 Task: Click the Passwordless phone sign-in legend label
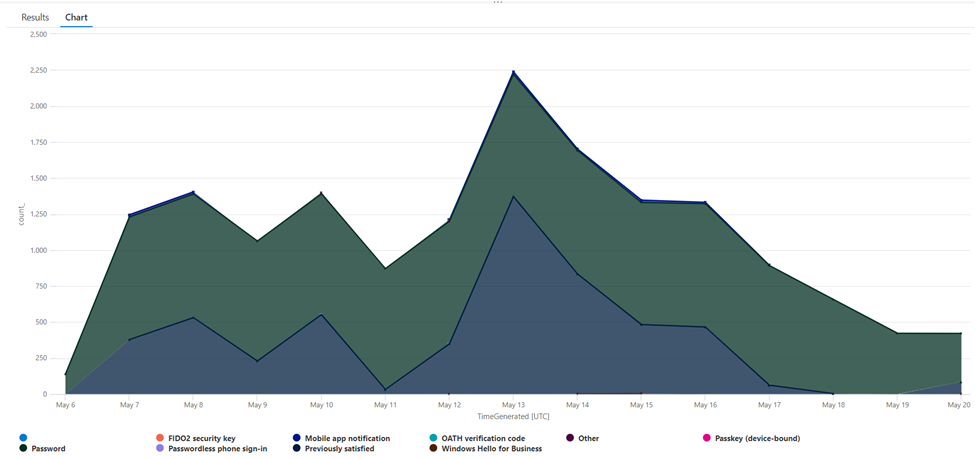click(x=218, y=448)
